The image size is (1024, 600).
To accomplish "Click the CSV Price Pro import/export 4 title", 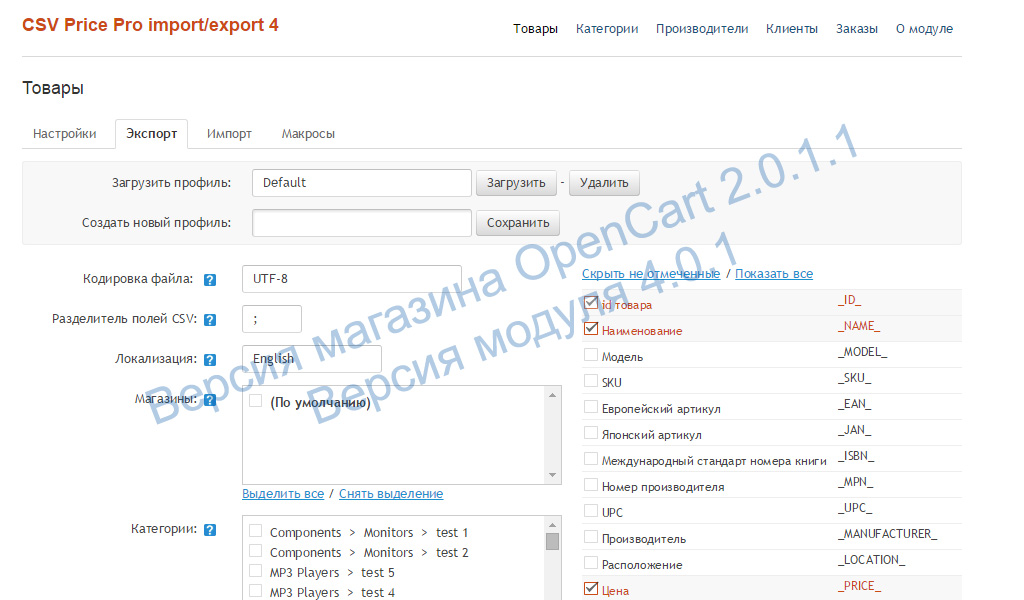I will [150, 25].
